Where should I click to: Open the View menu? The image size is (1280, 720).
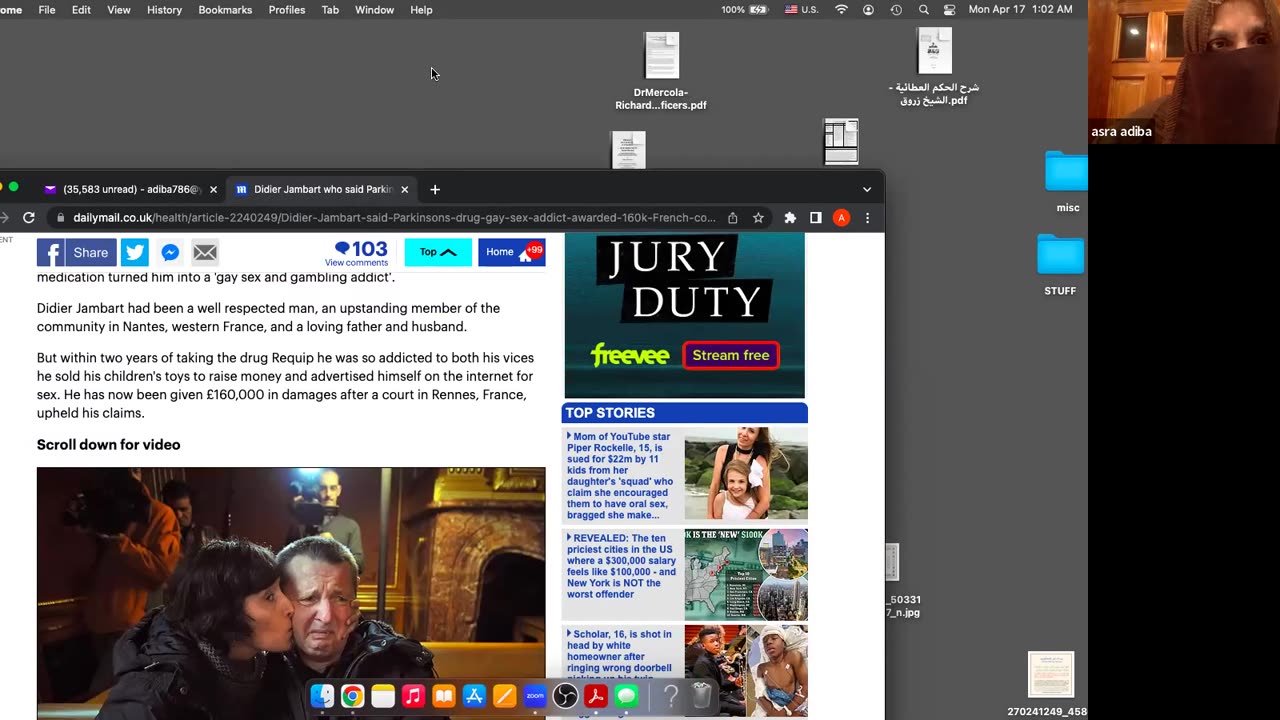pyautogui.click(x=119, y=10)
